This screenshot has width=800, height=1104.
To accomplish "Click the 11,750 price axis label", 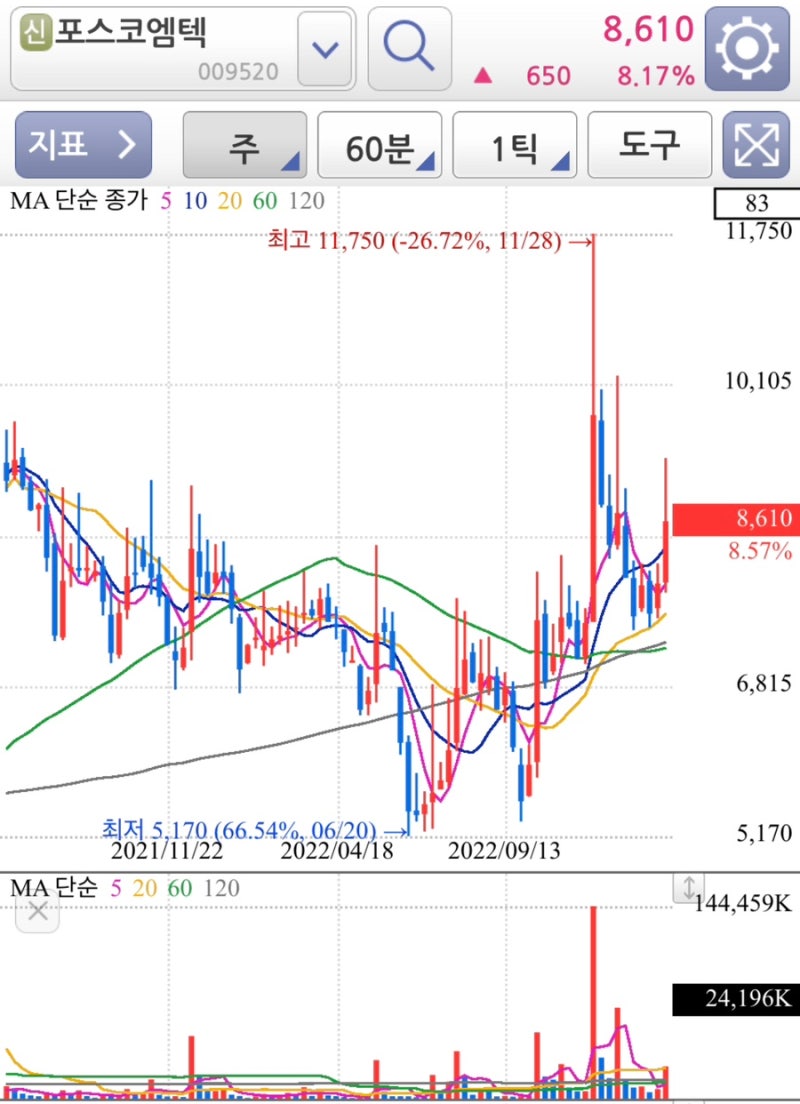I will (758, 231).
